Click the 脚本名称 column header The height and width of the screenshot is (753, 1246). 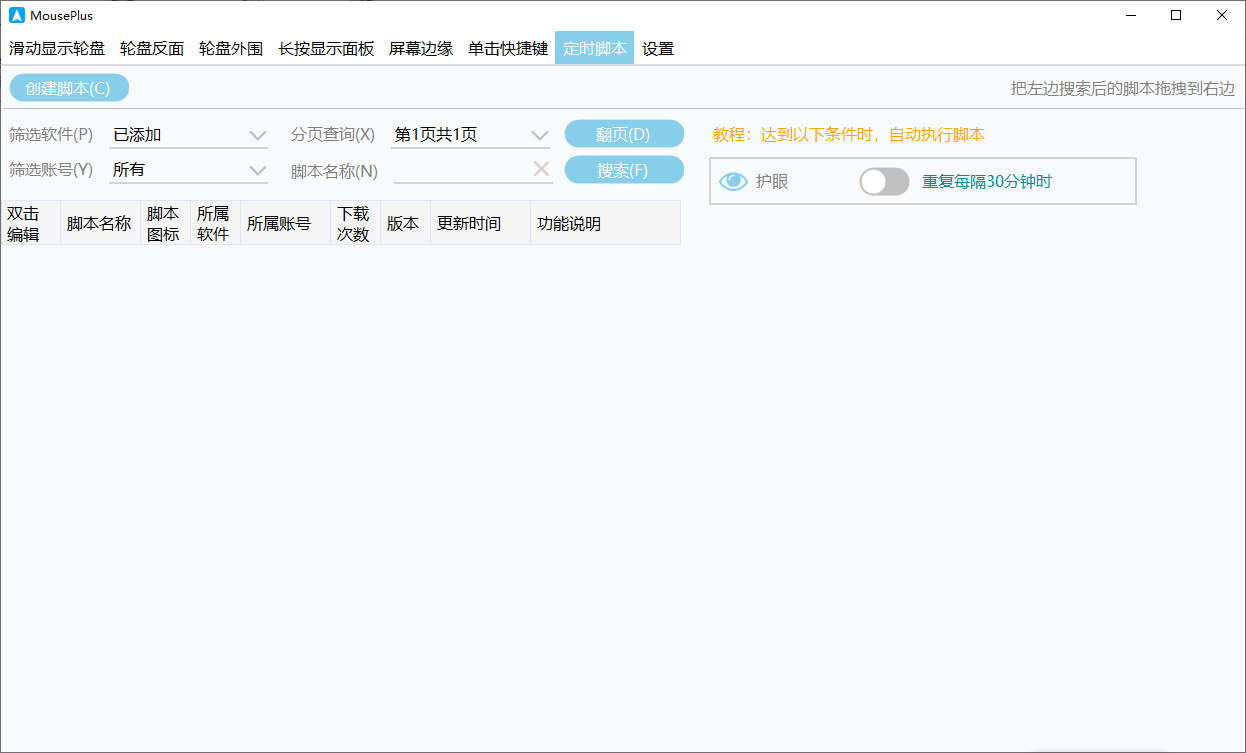point(99,223)
